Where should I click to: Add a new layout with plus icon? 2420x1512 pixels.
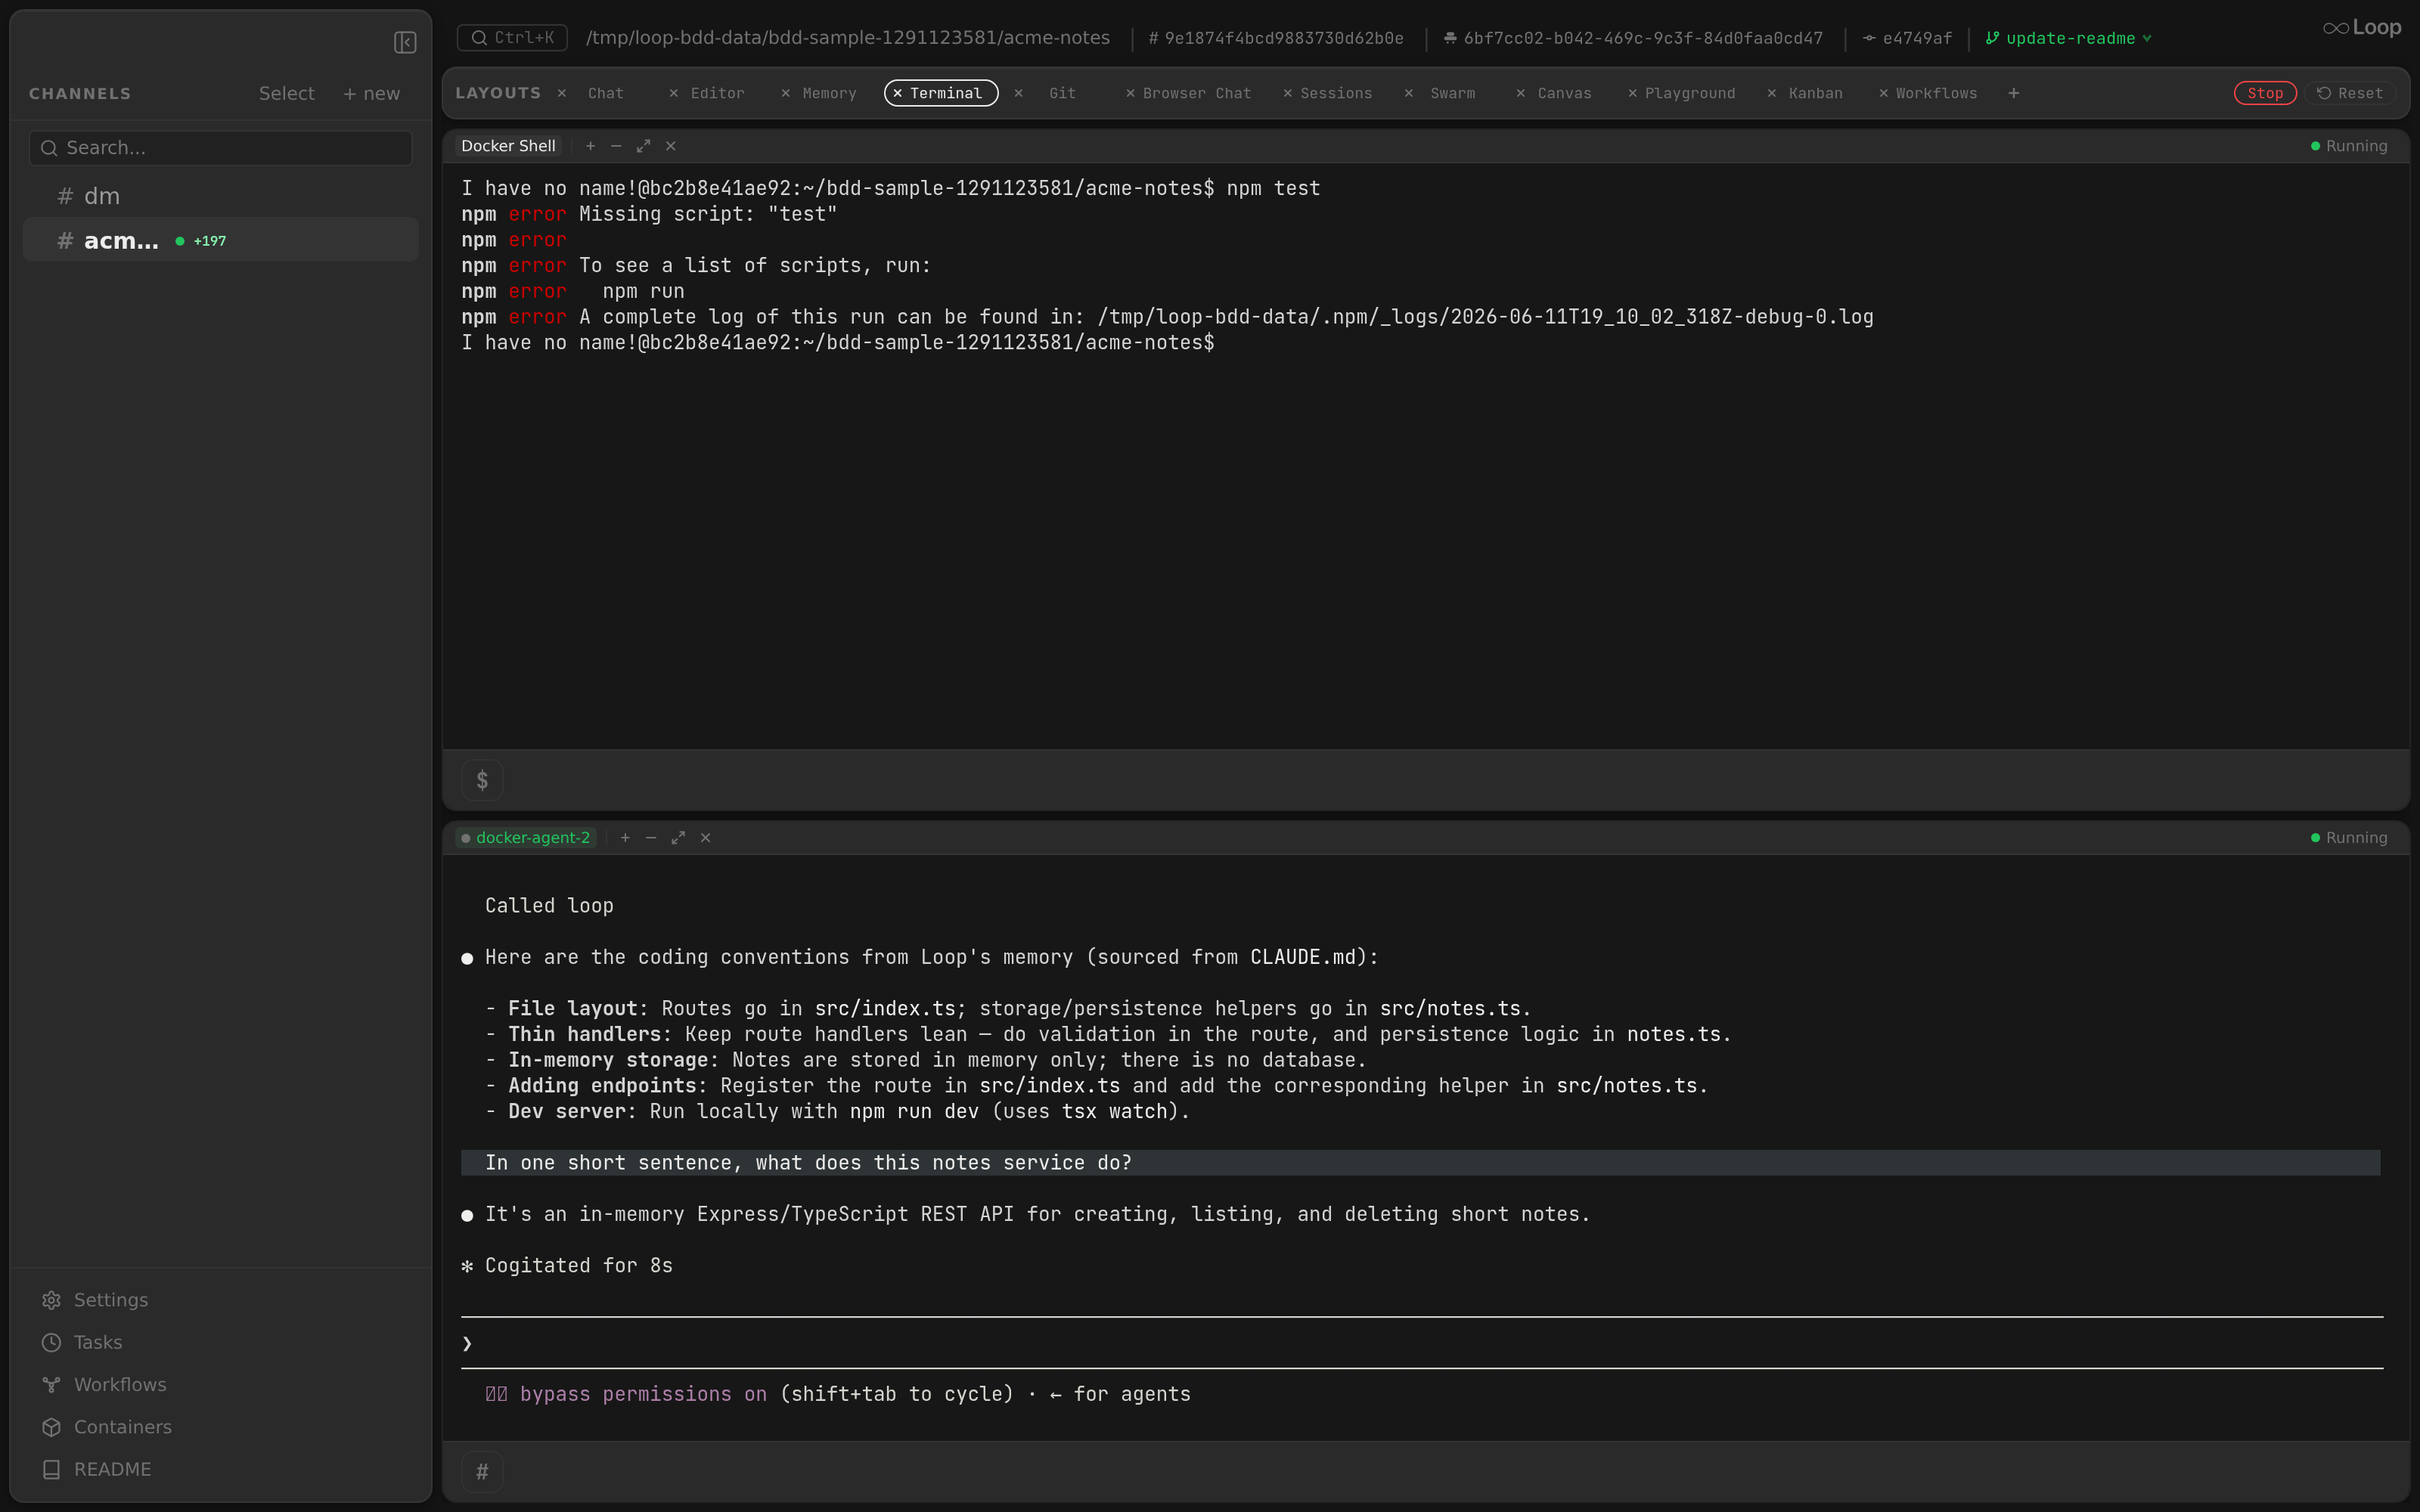(x=2013, y=93)
